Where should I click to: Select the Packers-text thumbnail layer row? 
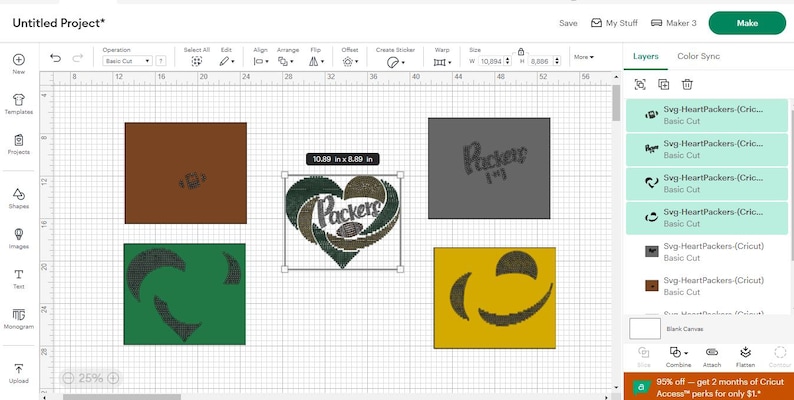coord(707,149)
